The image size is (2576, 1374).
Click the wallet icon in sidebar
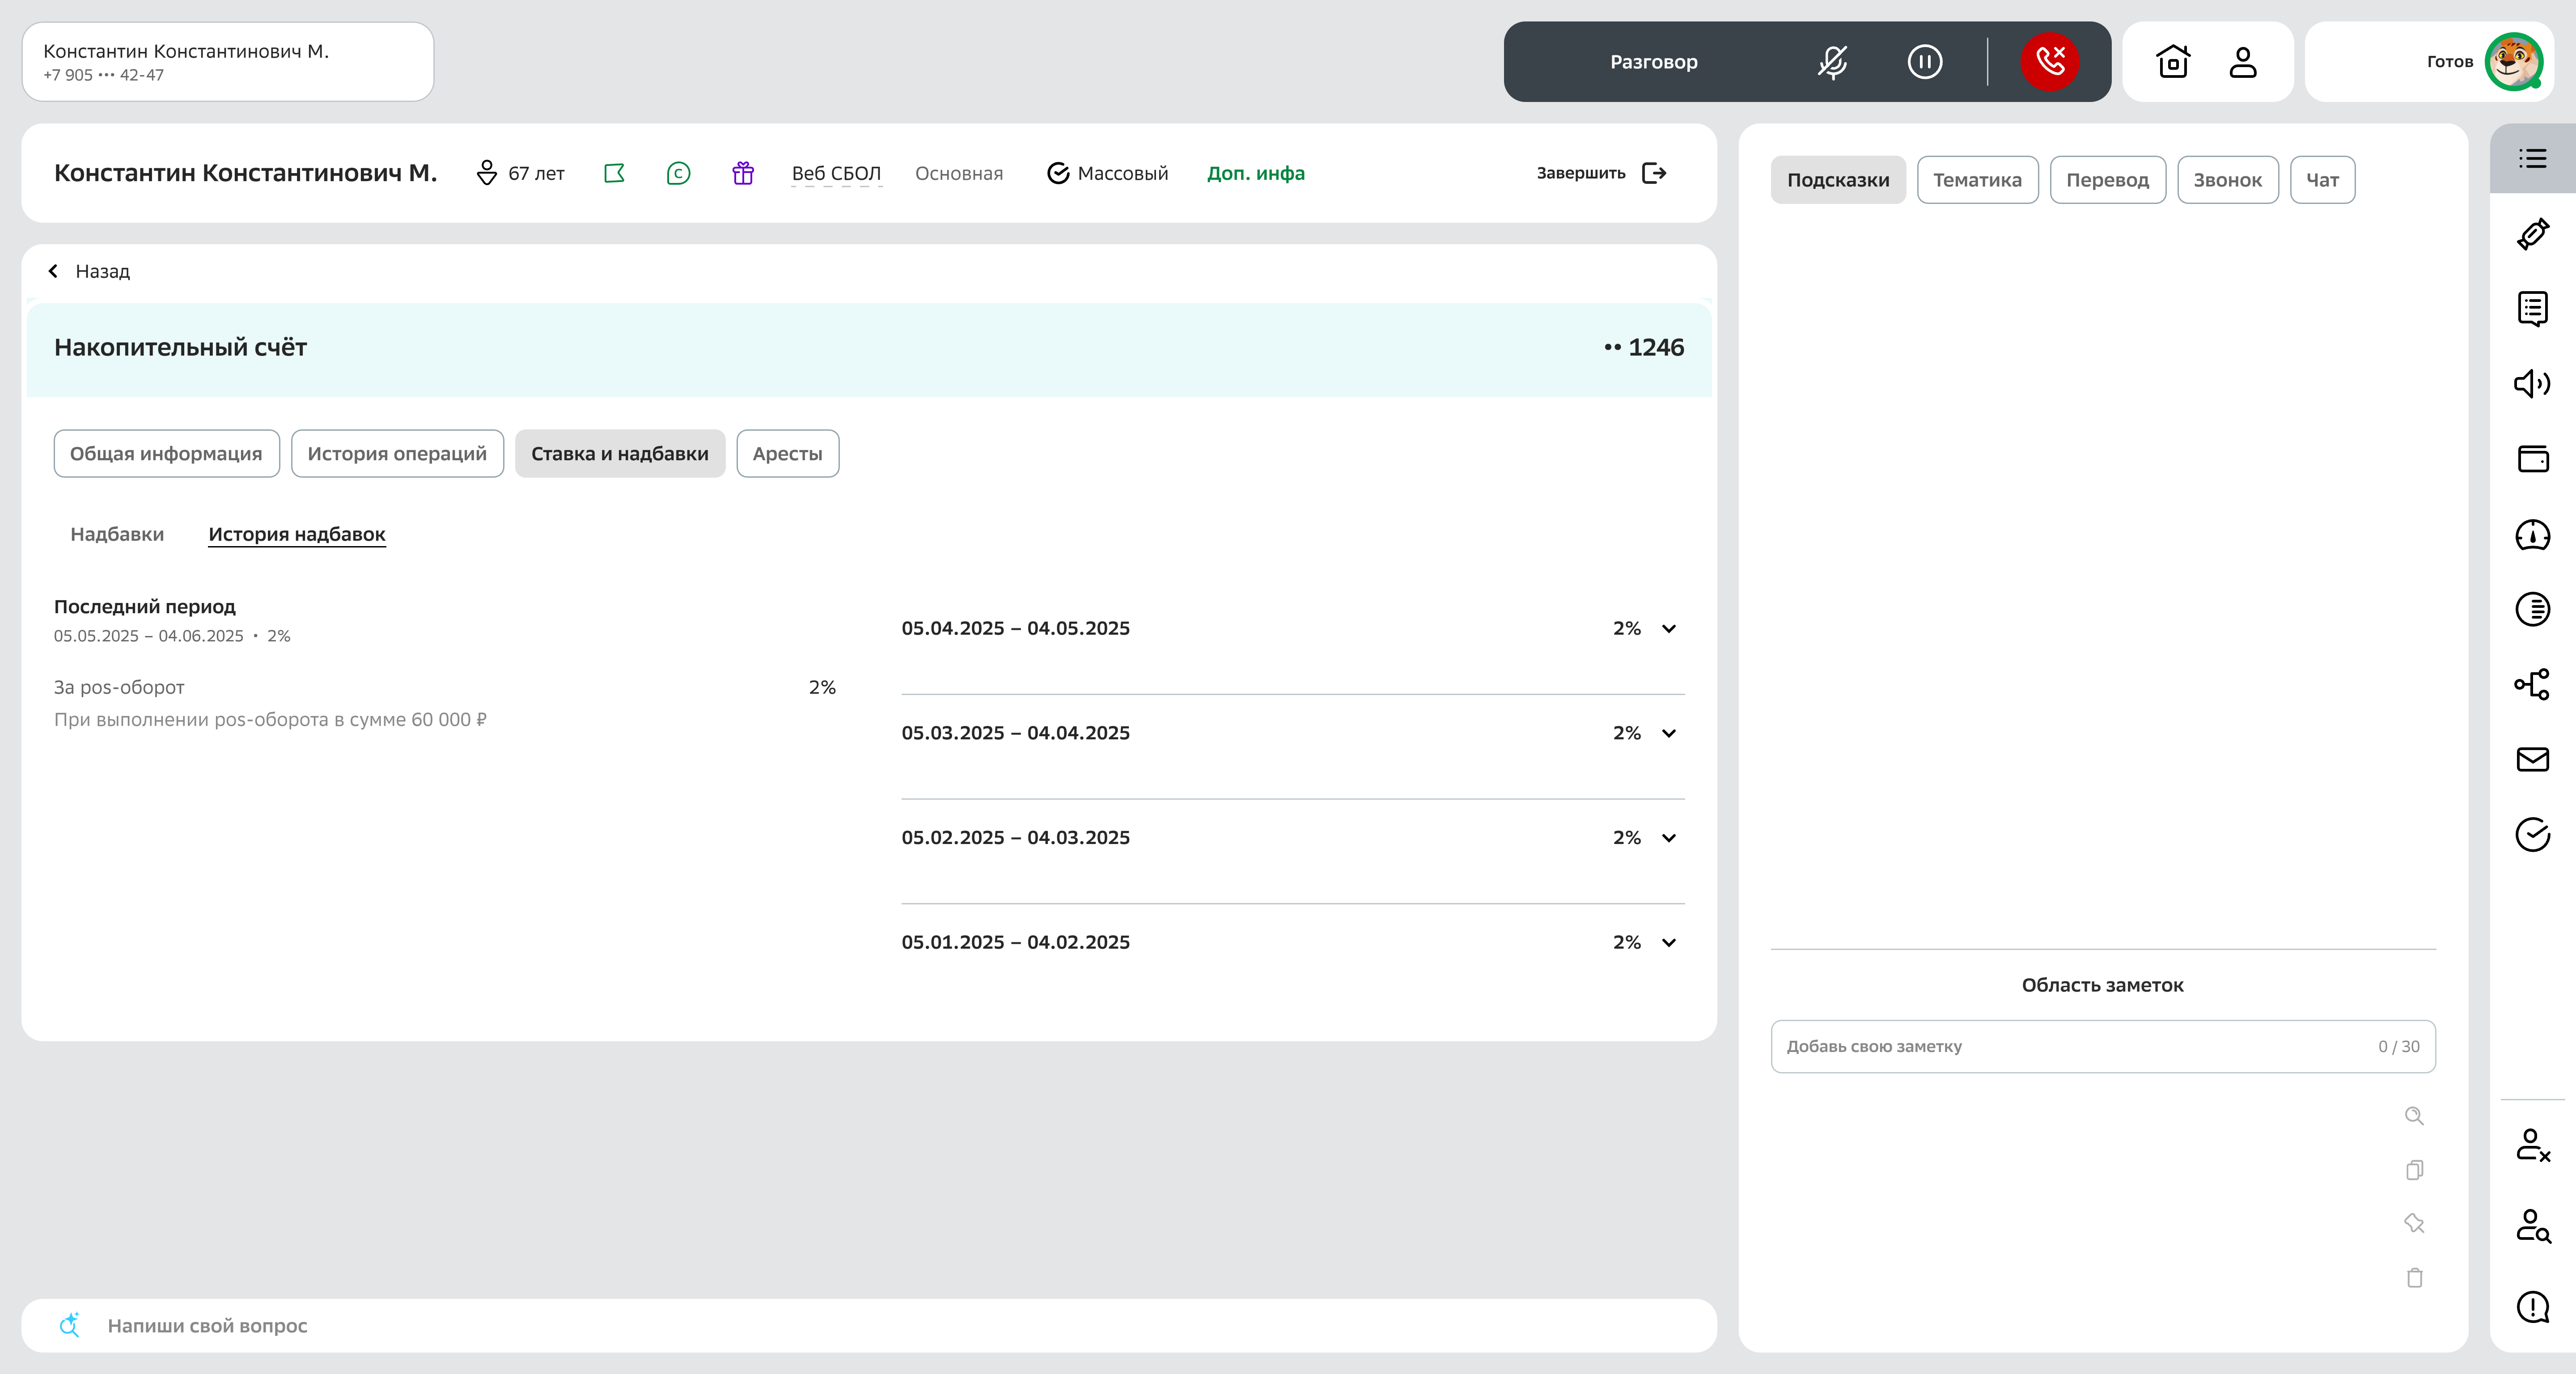tap(2532, 459)
